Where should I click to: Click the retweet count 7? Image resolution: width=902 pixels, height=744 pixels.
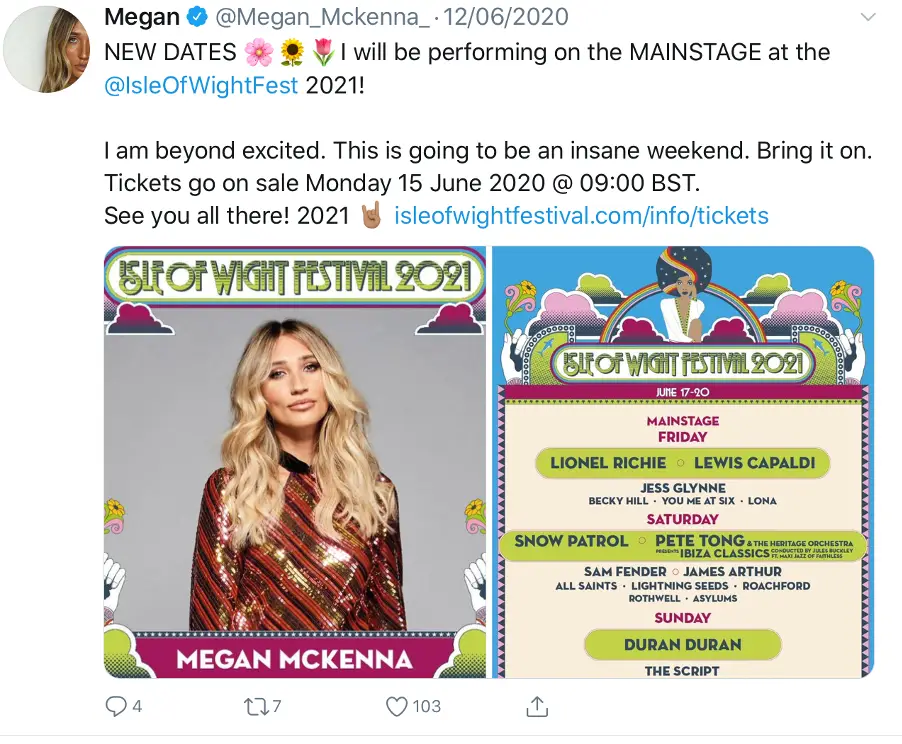coord(277,706)
